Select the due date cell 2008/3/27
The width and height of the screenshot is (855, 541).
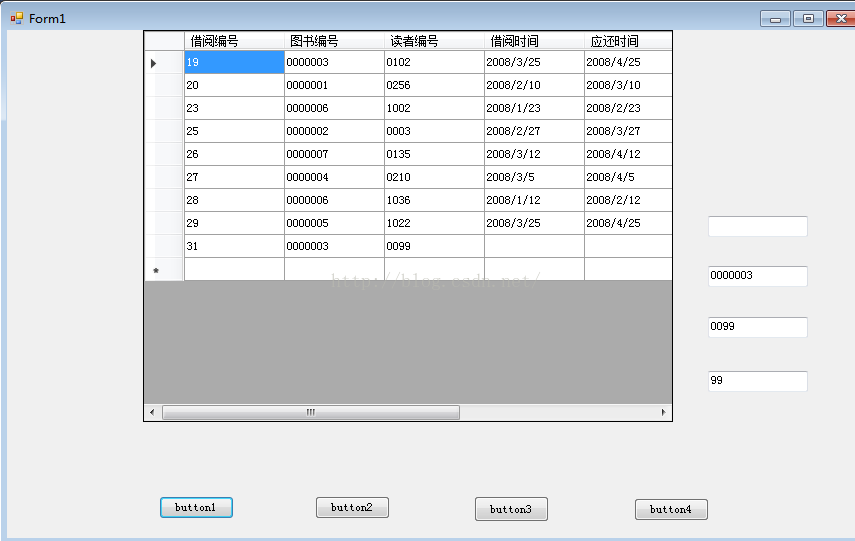click(x=628, y=131)
